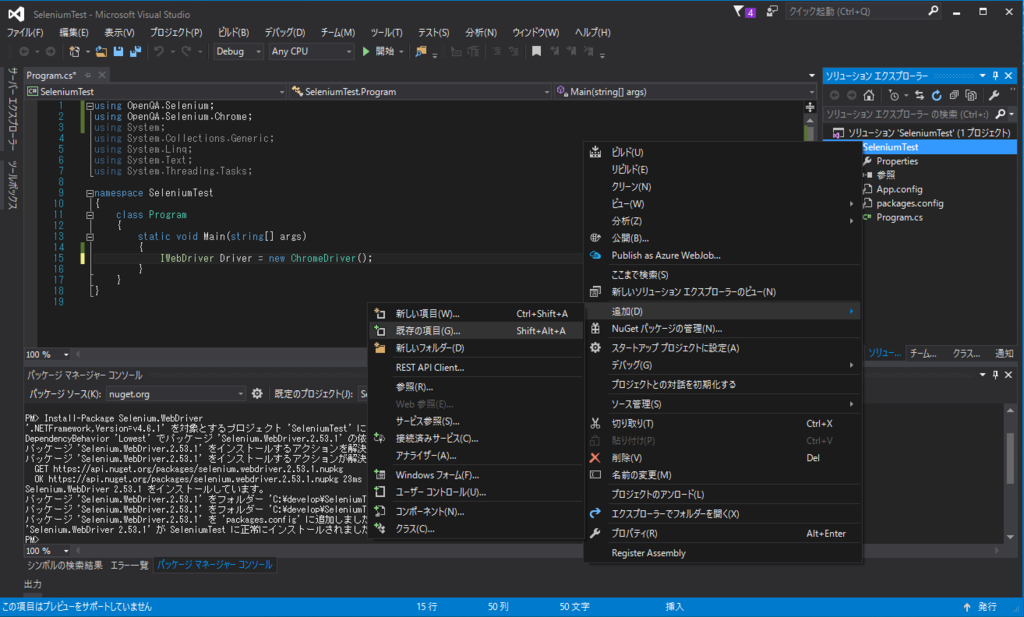Click the Save All icon

tap(136, 52)
